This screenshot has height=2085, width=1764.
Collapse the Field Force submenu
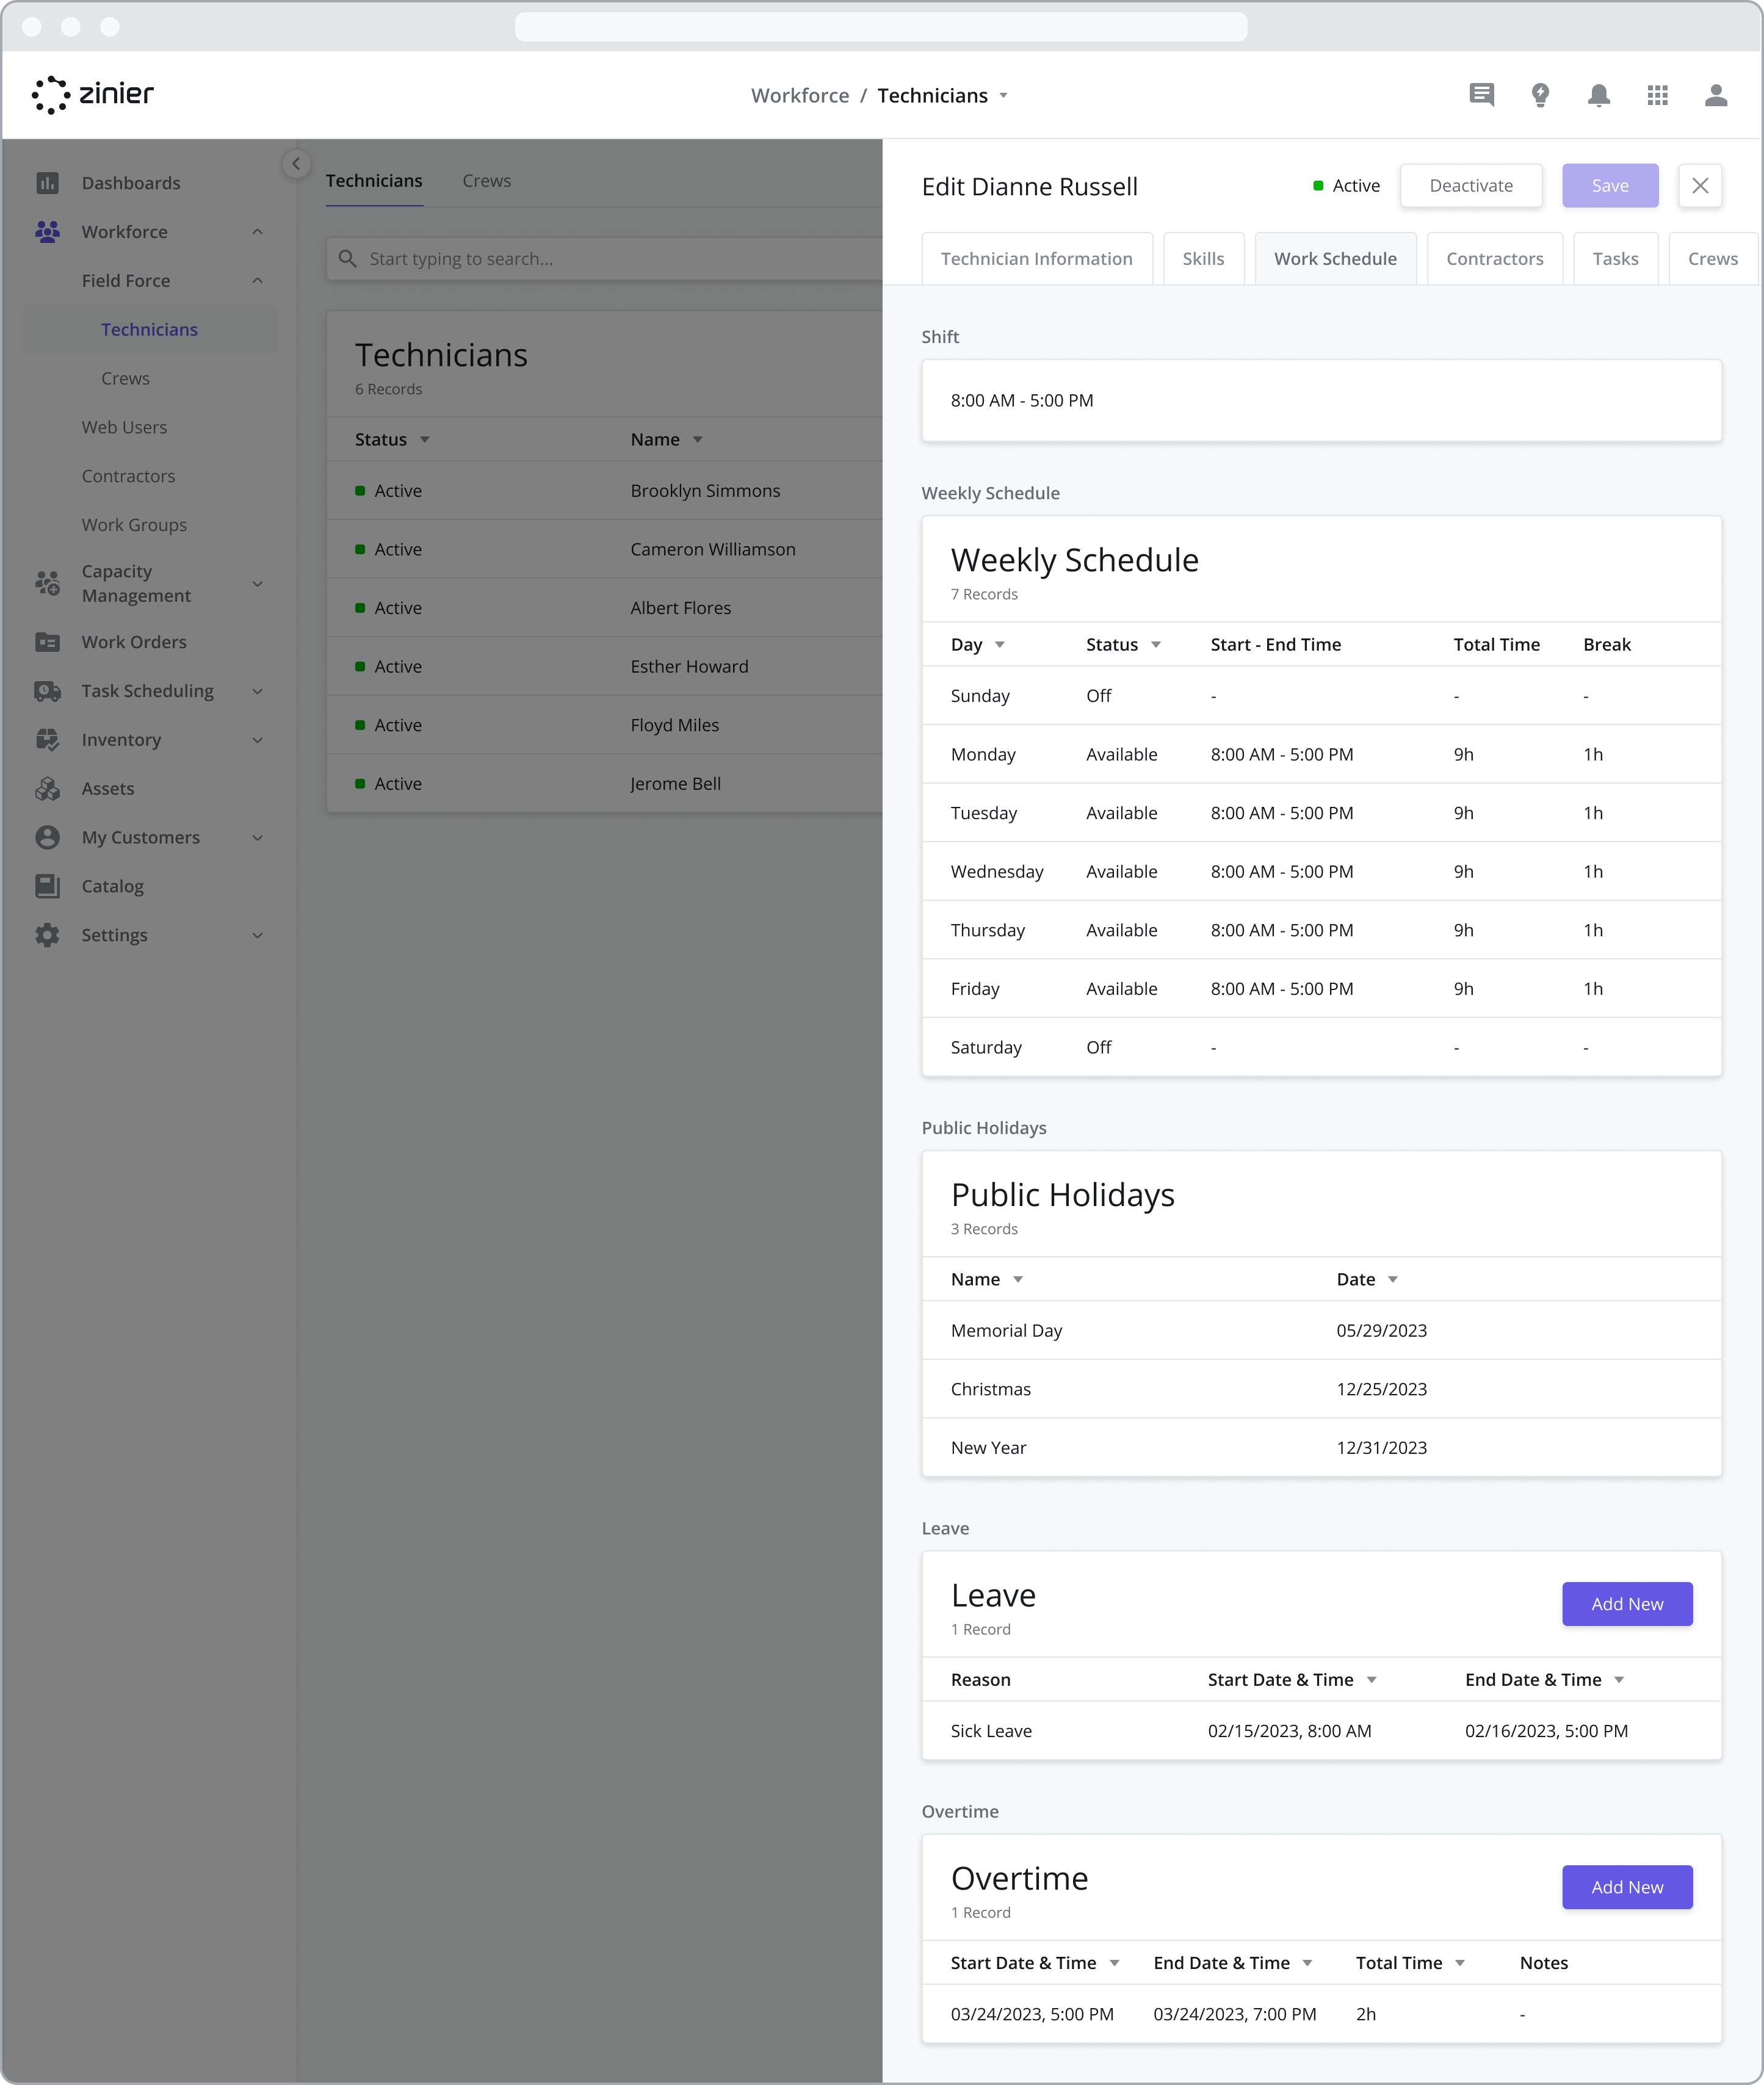click(x=257, y=281)
